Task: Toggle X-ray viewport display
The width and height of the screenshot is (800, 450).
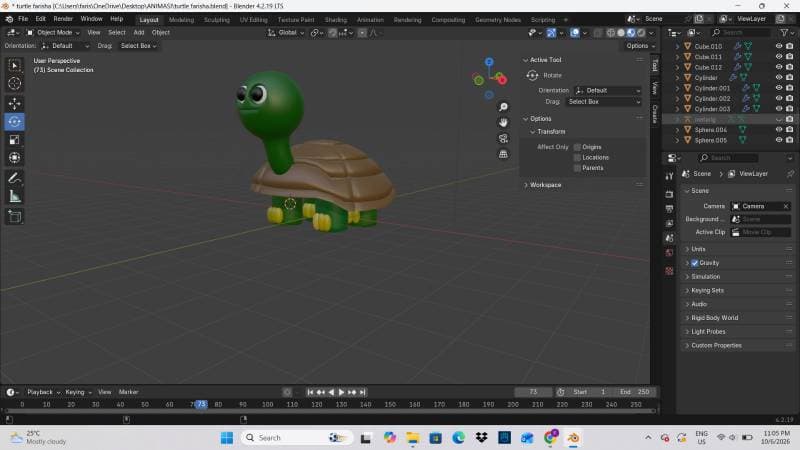Action: [x=597, y=33]
